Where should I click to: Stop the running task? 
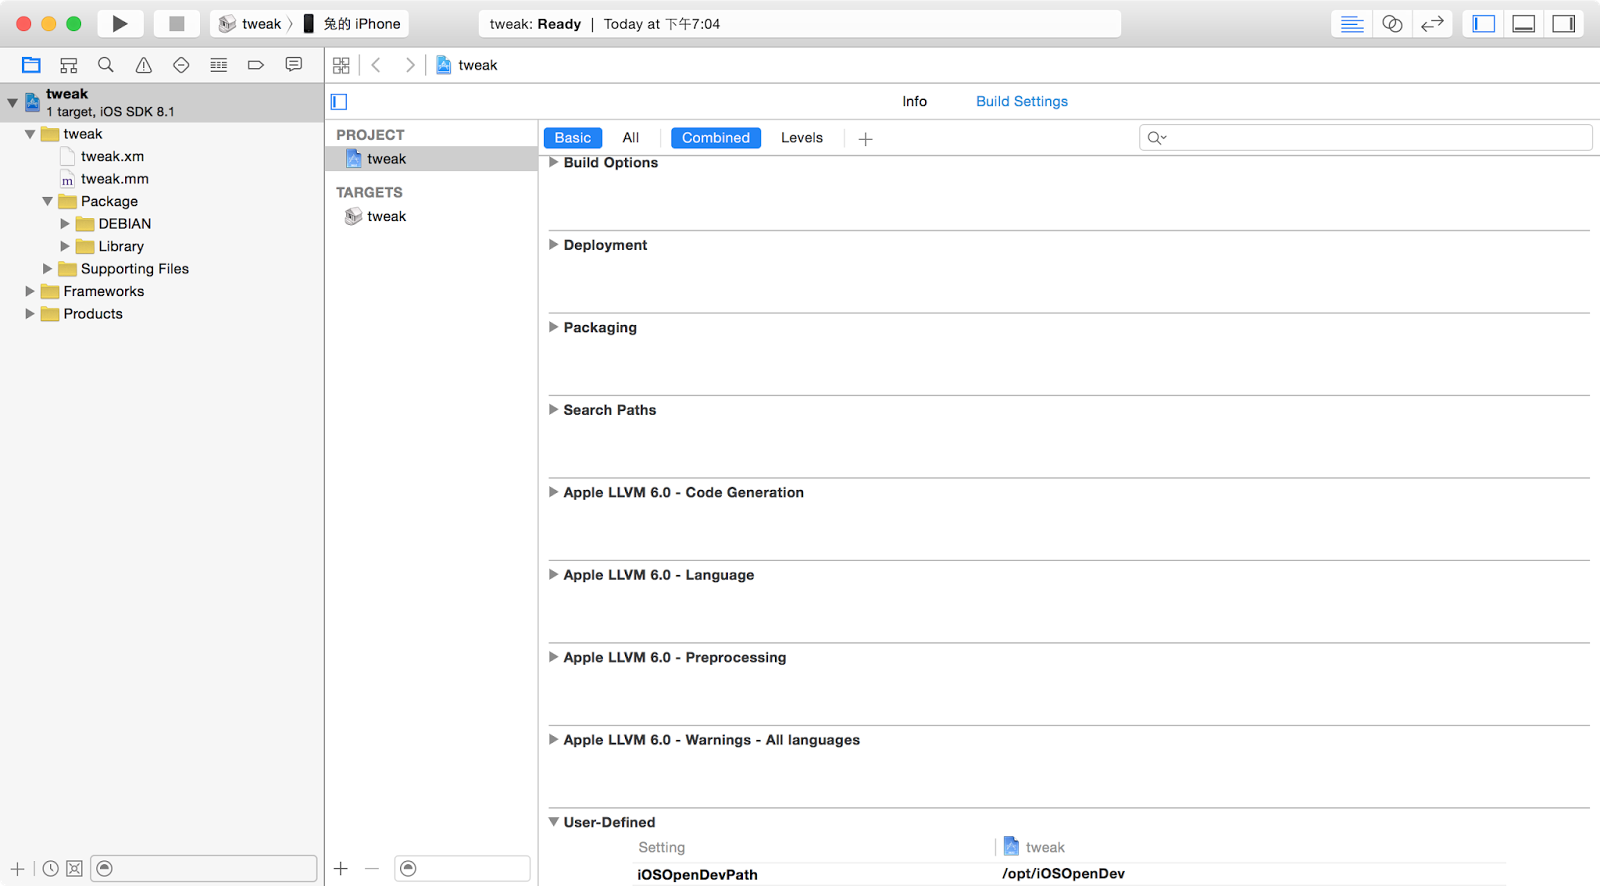tap(176, 23)
